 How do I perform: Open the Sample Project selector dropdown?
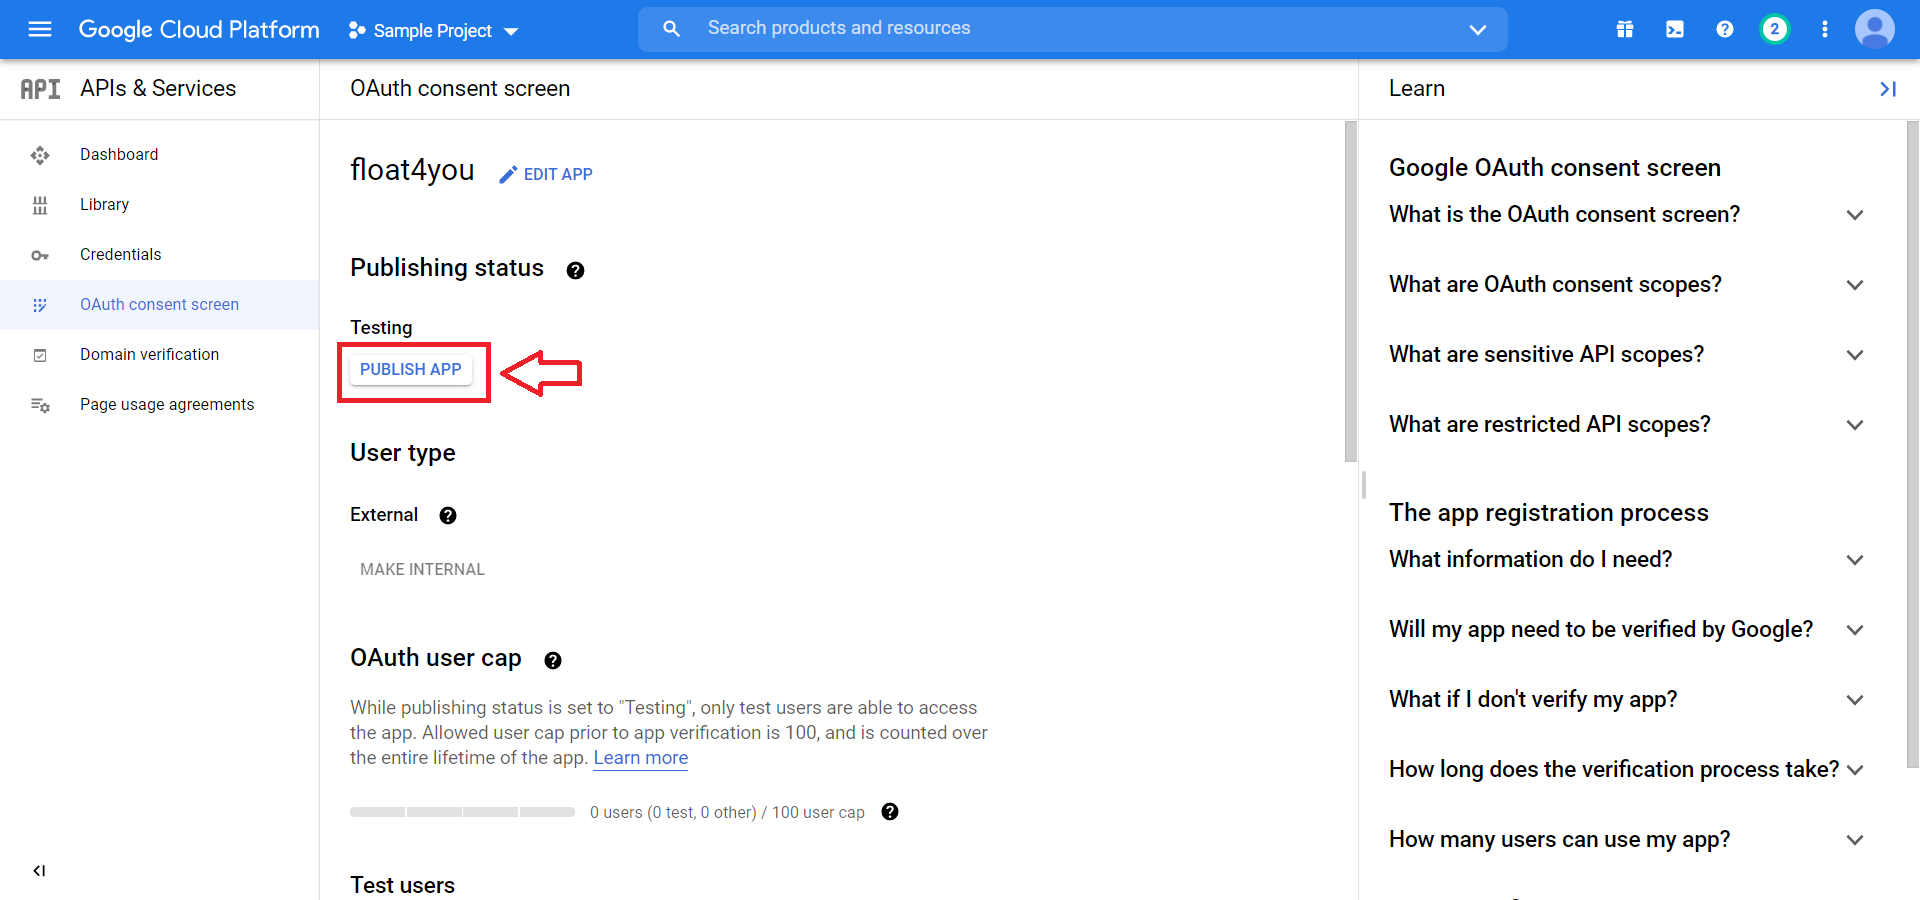433,31
